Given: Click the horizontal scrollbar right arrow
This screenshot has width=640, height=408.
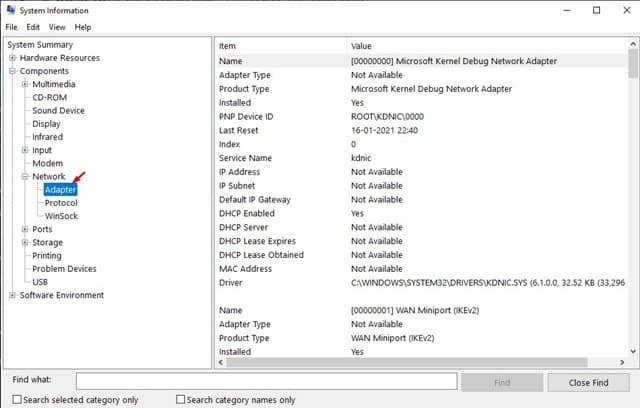Looking at the screenshot, I should click(622, 362).
